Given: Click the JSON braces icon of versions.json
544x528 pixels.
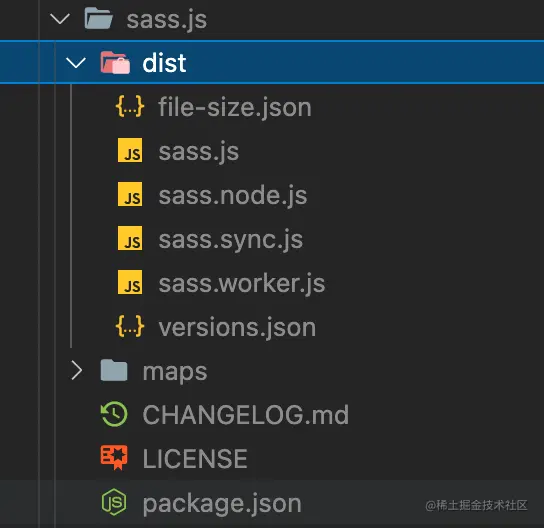Looking at the screenshot, I should tap(130, 326).
